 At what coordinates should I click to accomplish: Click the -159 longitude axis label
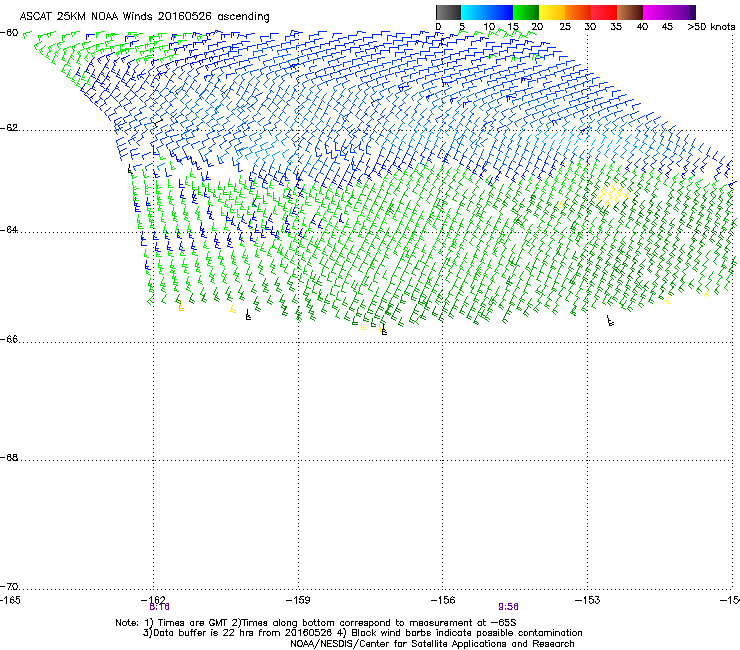pos(298,600)
